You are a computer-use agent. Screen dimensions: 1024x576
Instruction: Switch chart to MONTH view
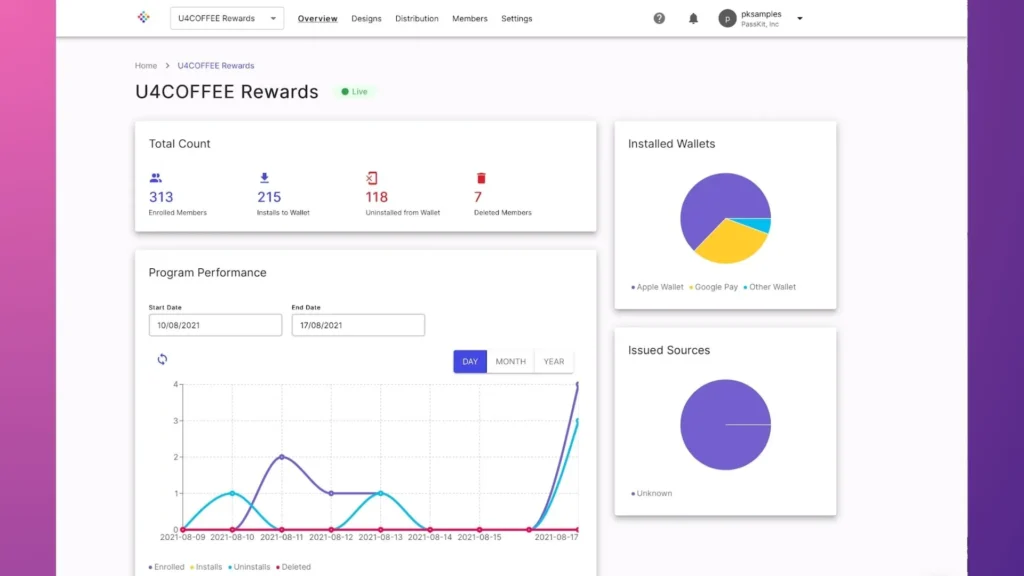(511, 361)
